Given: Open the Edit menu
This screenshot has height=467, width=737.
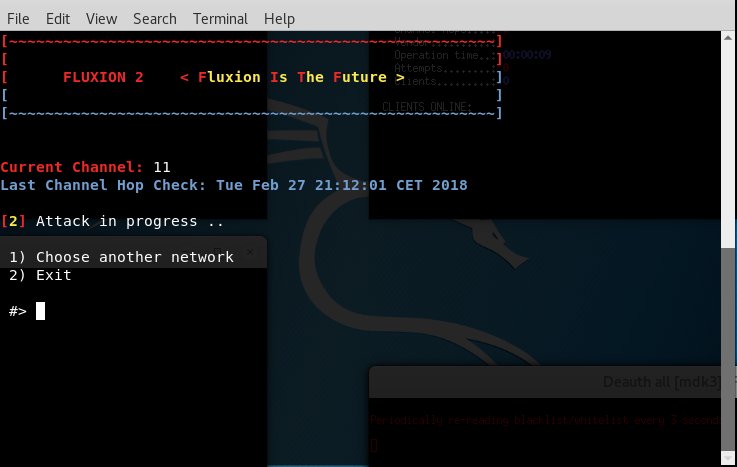Looking at the screenshot, I should (58, 19).
